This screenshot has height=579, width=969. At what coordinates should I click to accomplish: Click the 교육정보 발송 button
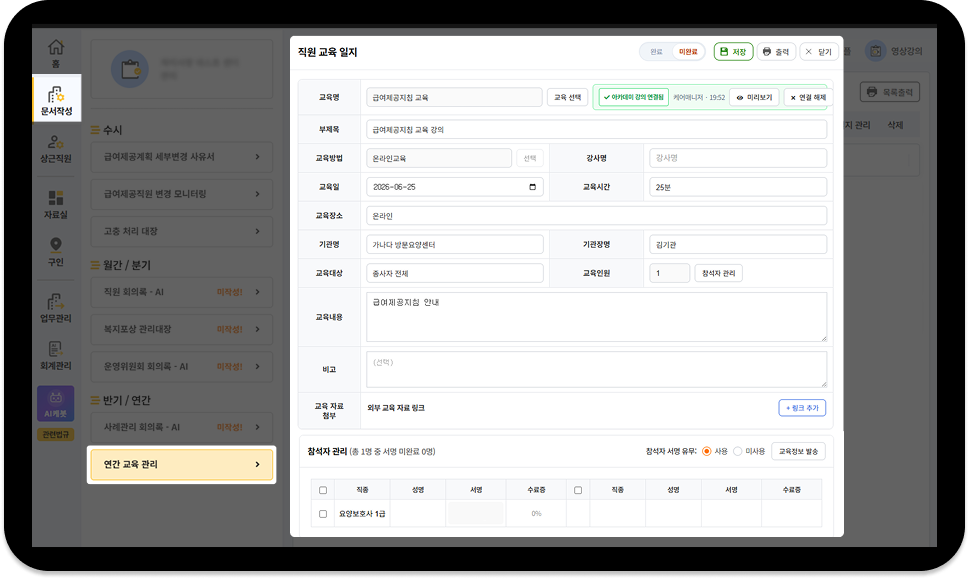798,452
